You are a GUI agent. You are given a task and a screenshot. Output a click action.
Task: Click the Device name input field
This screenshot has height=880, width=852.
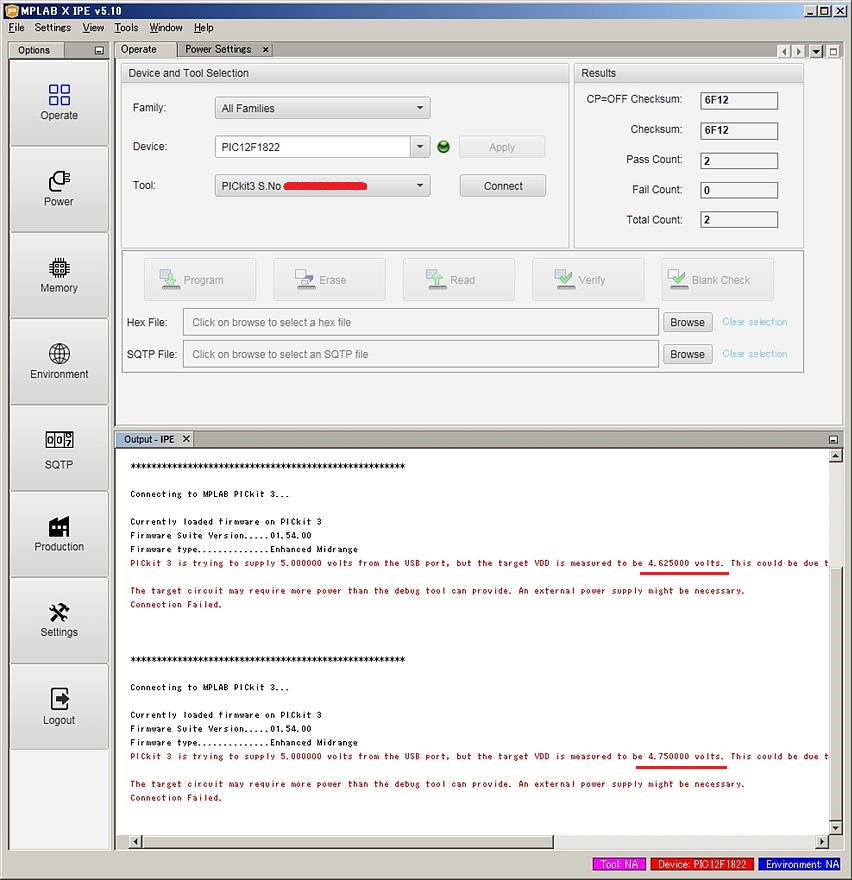click(313, 147)
